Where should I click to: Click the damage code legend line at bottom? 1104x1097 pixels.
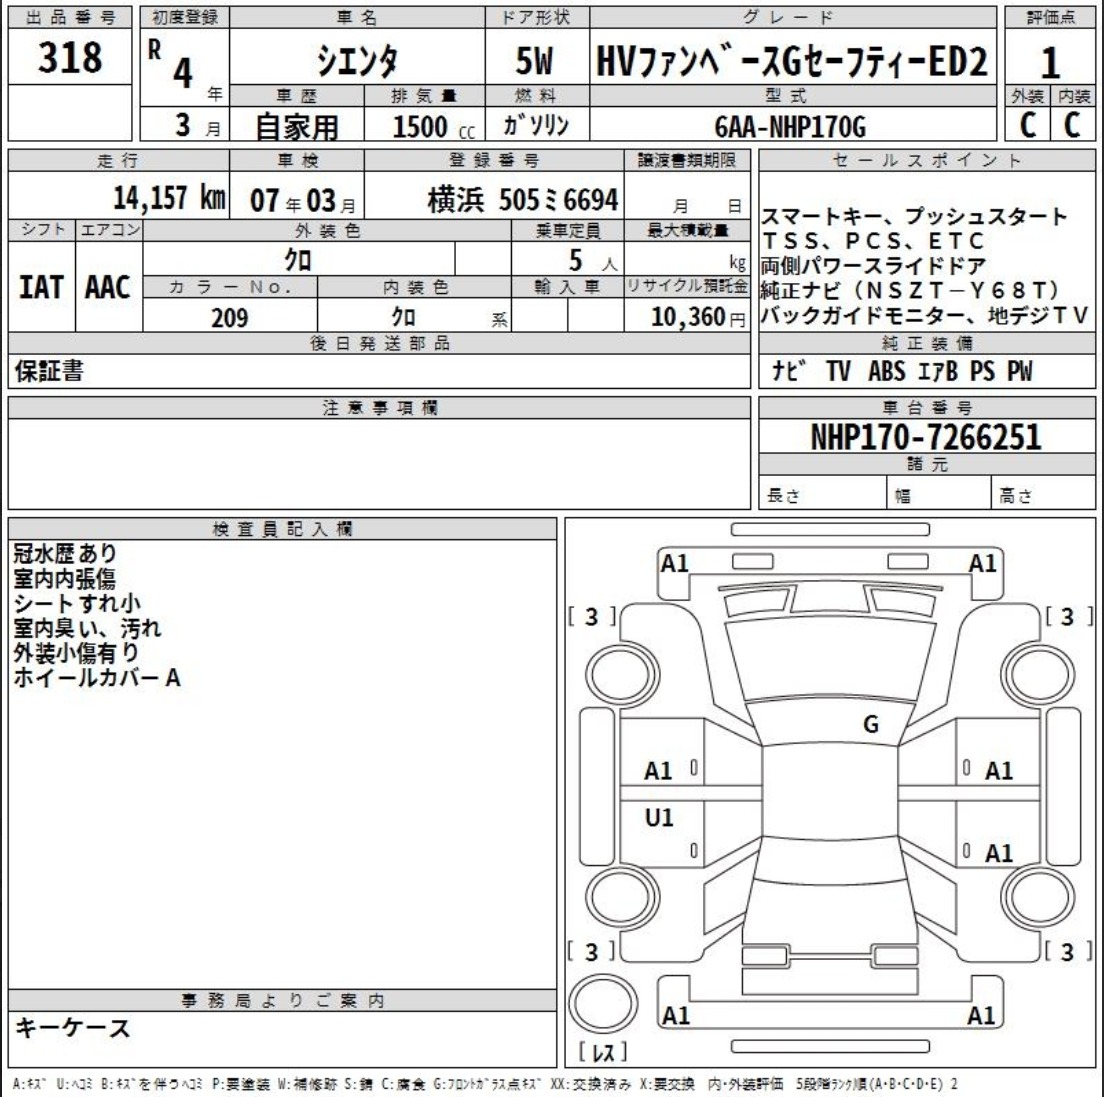pyautogui.click(x=484, y=1084)
